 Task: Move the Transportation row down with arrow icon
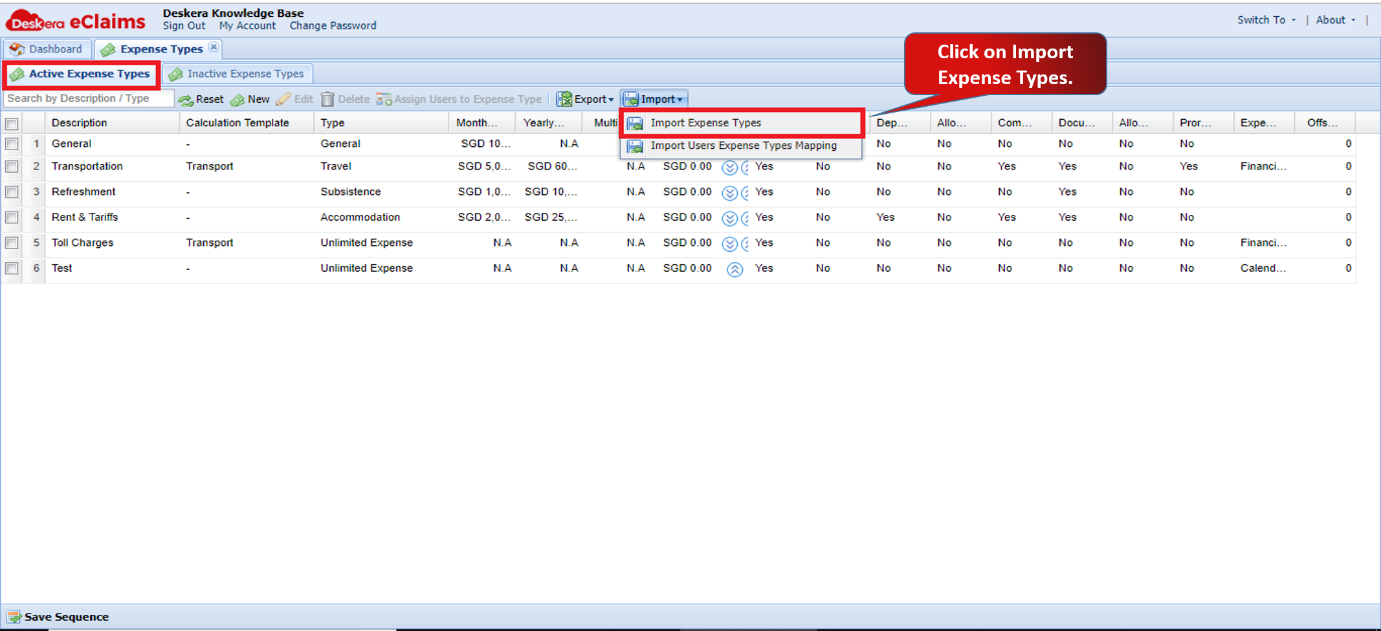[730, 167]
